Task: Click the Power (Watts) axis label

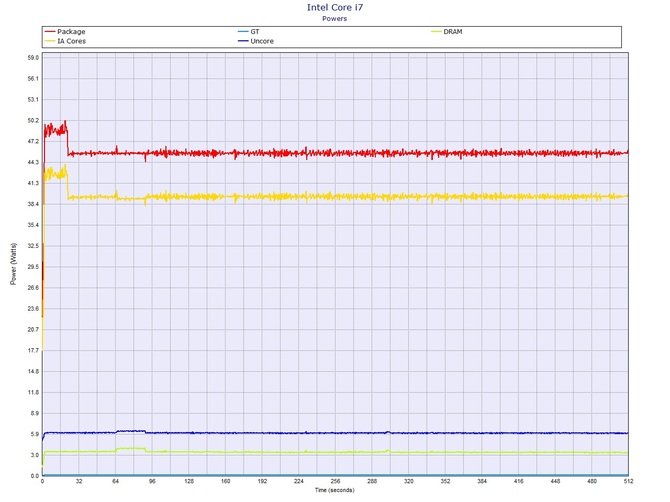Action: point(13,264)
